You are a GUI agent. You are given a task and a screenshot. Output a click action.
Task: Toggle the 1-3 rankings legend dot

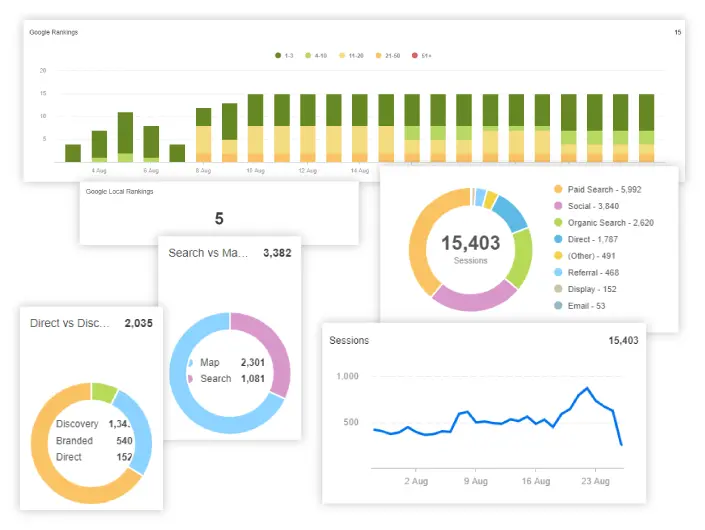click(x=278, y=55)
